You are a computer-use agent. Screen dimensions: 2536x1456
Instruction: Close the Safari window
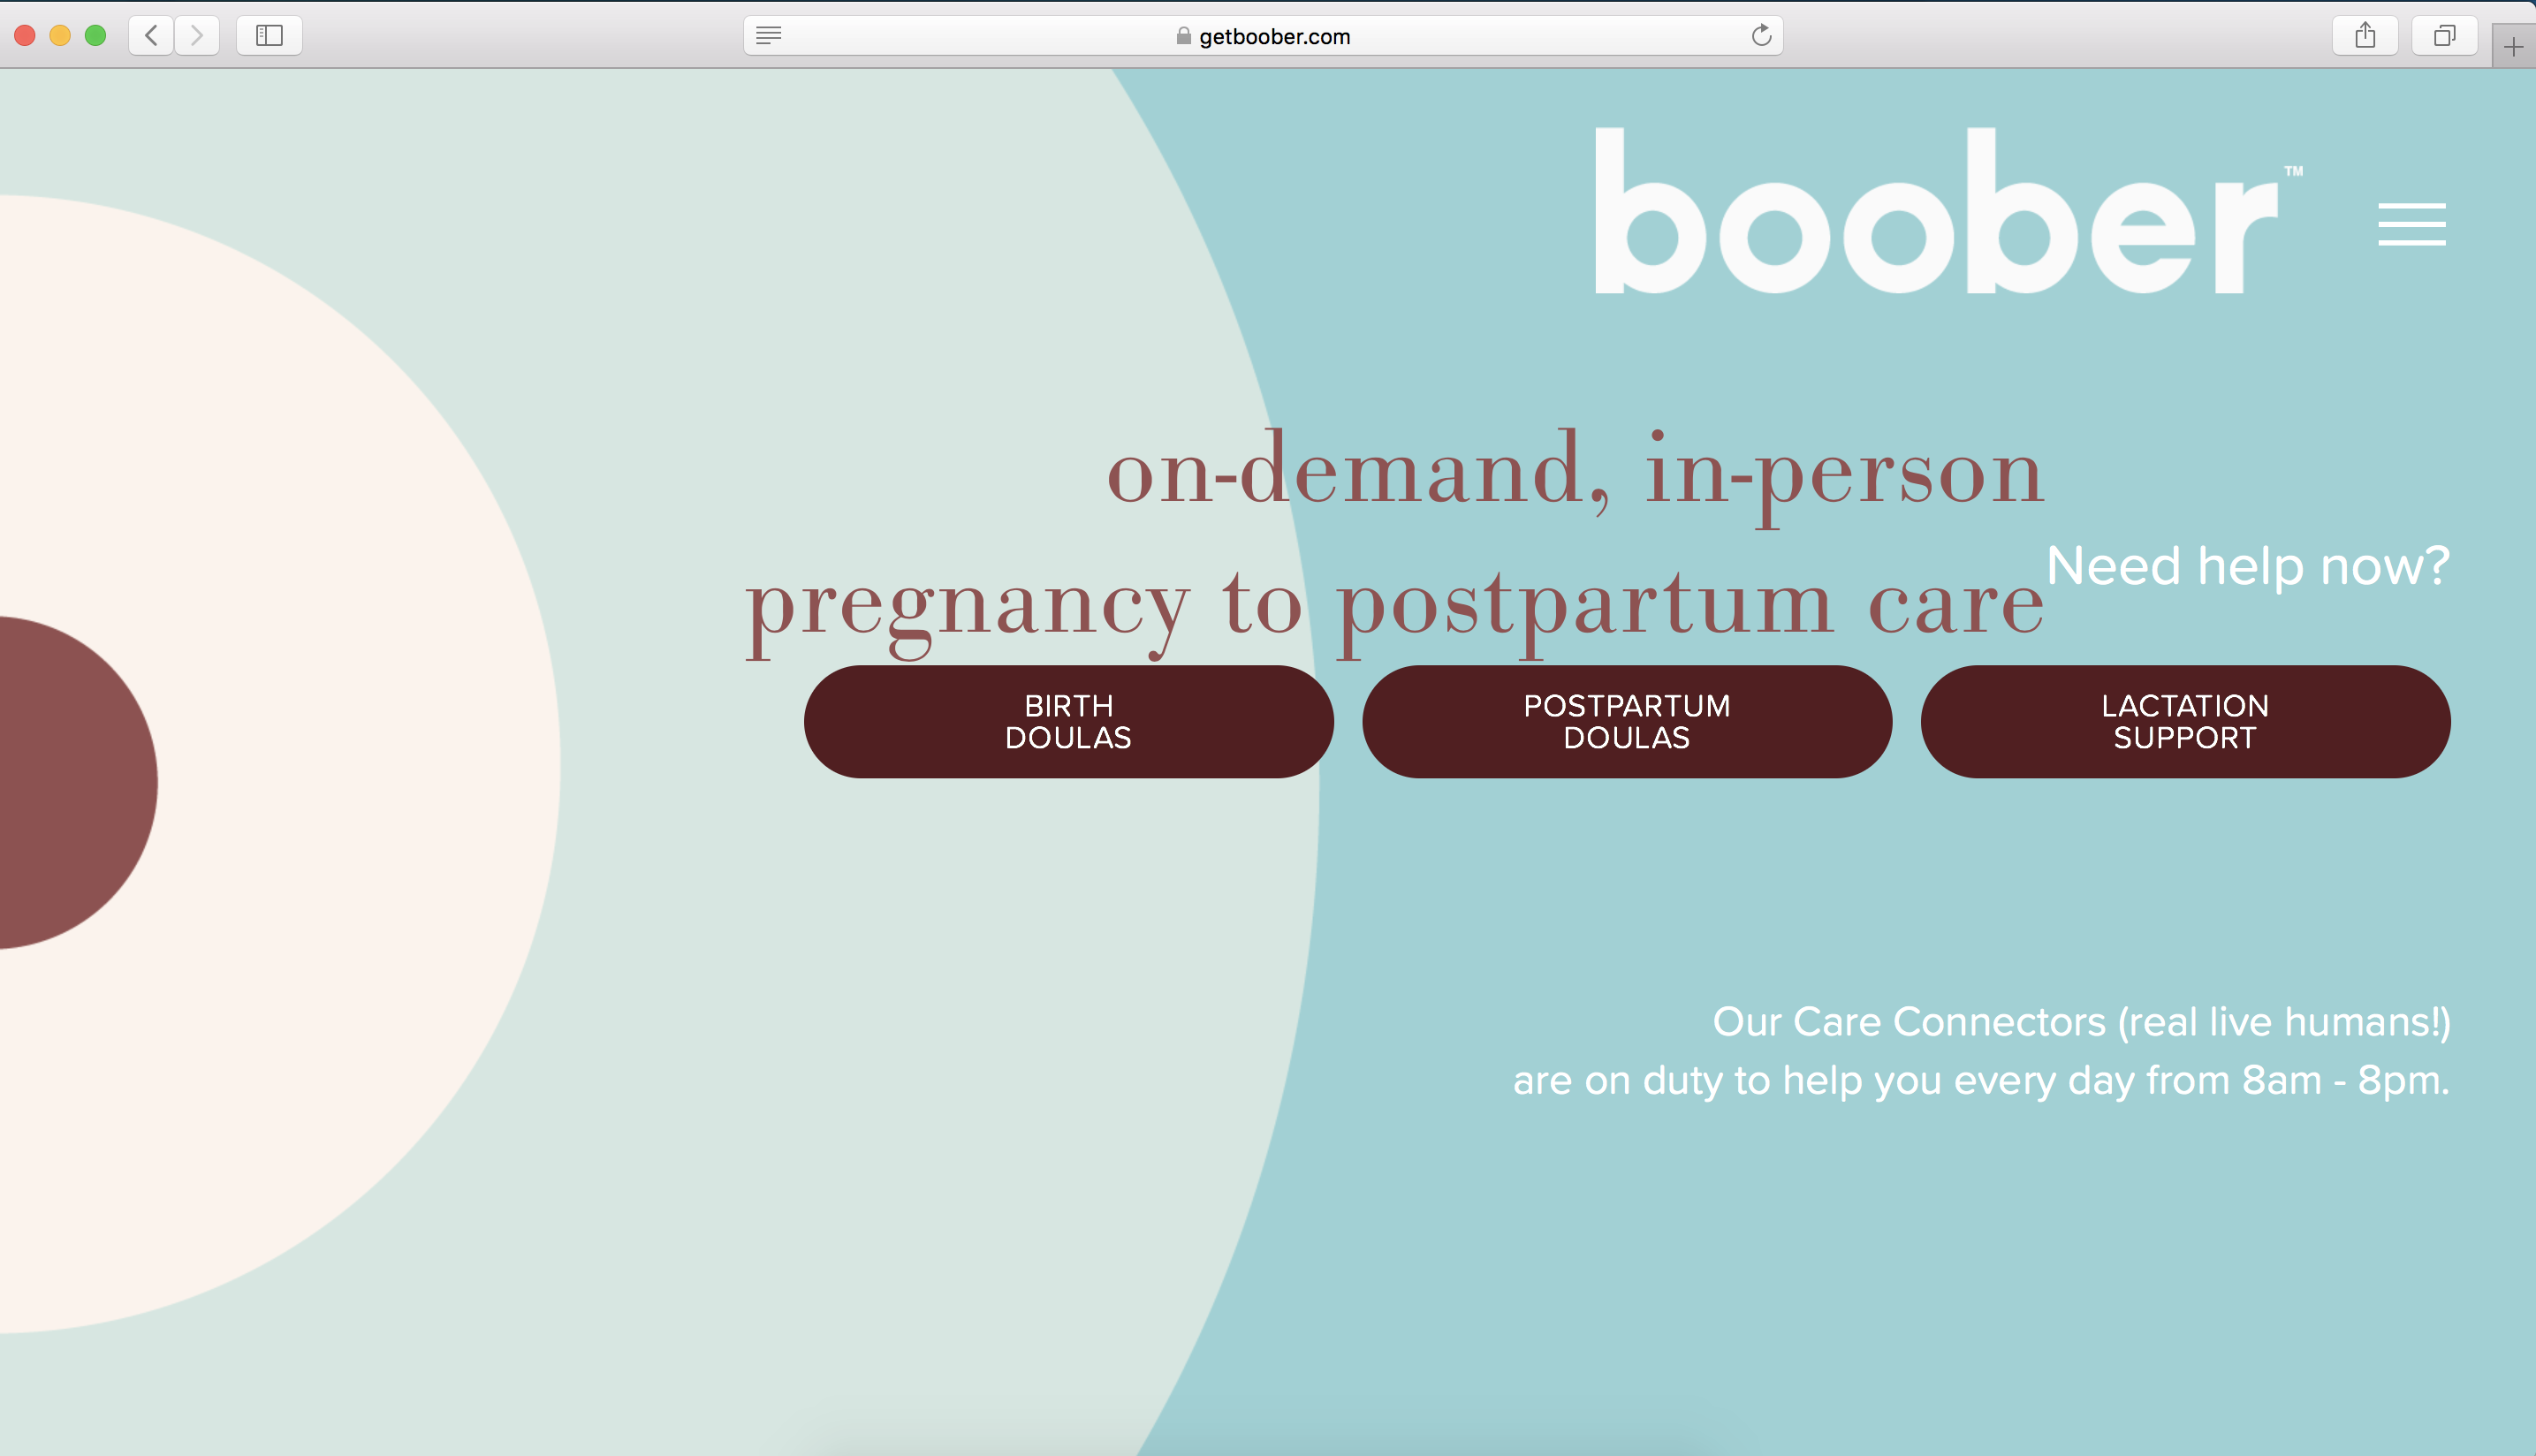tap(25, 36)
